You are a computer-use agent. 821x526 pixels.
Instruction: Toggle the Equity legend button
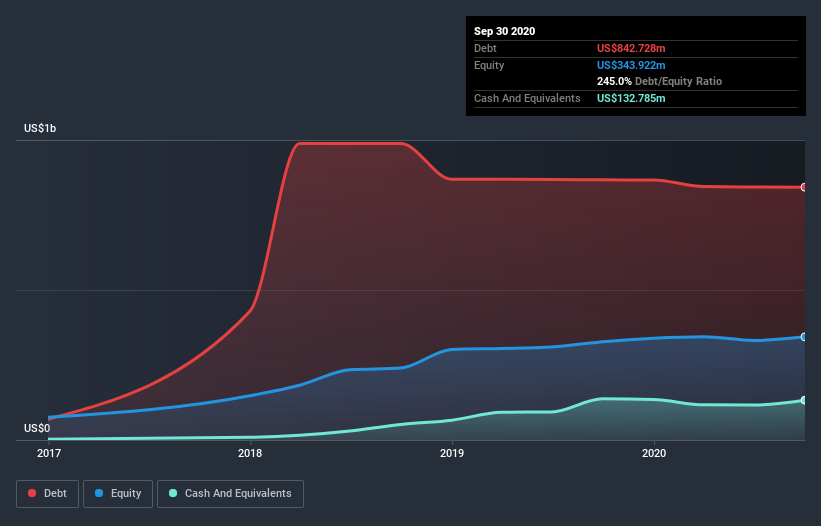118,494
